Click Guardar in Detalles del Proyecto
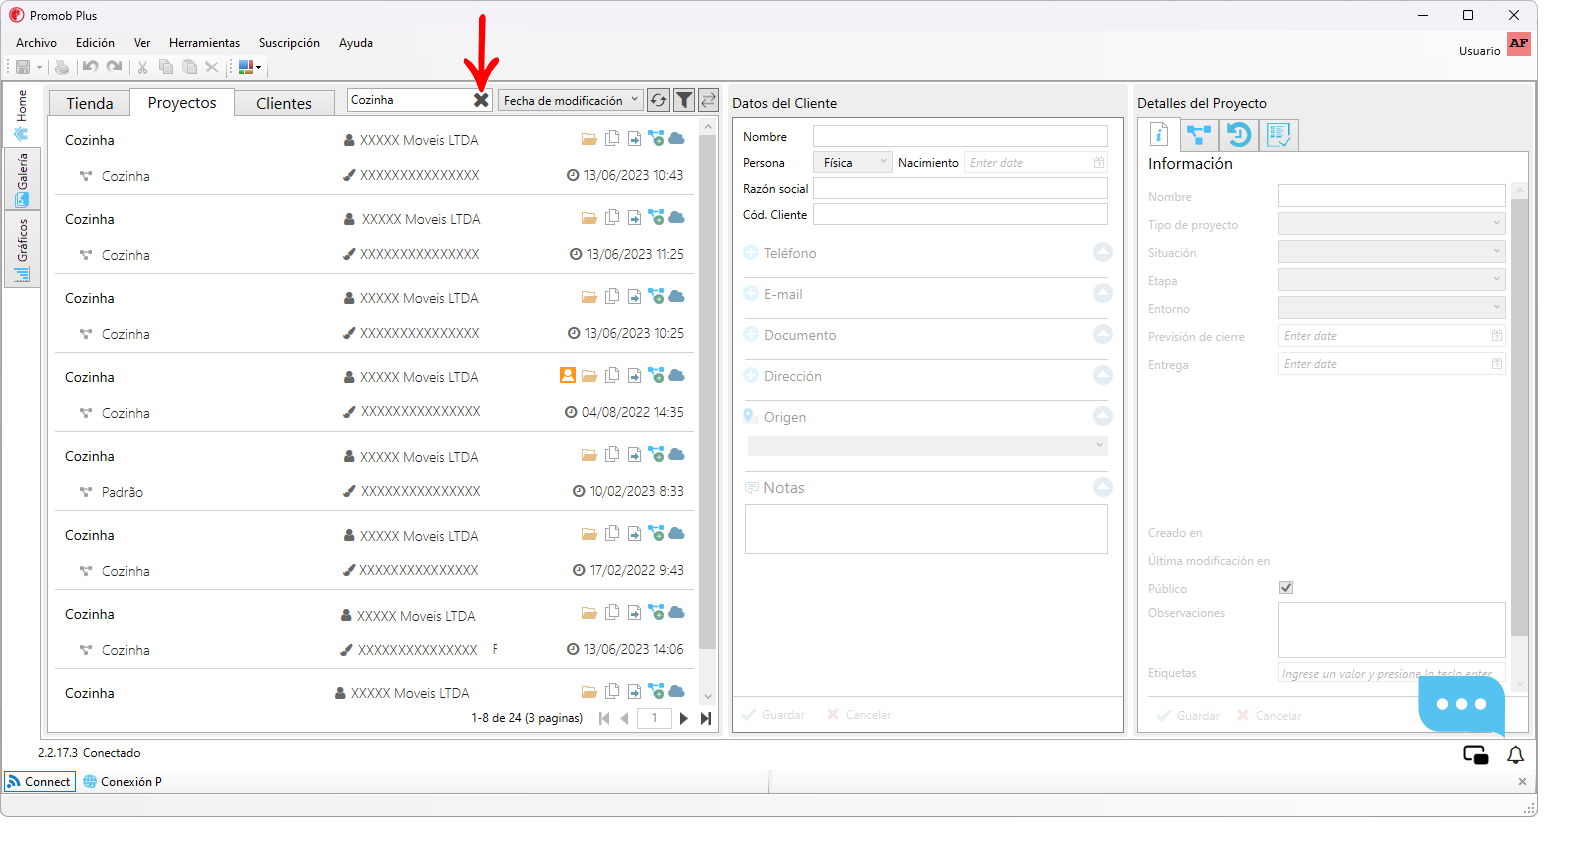 click(x=1188, y=716)
